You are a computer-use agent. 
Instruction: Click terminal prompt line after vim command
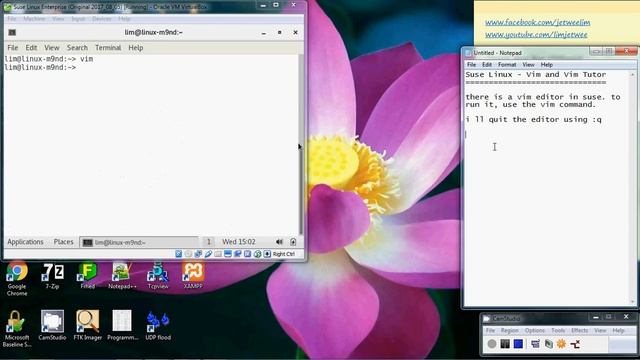pyautogui.click(x=40, y=68)
